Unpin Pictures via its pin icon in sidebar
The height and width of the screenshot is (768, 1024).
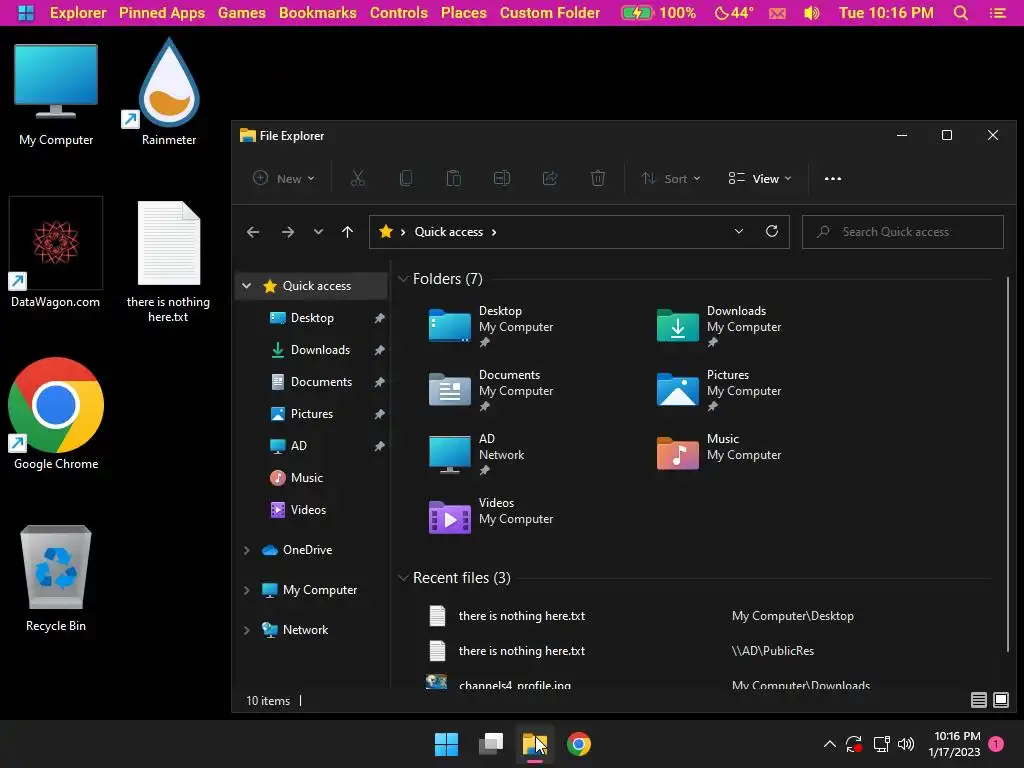click(379, 414)
